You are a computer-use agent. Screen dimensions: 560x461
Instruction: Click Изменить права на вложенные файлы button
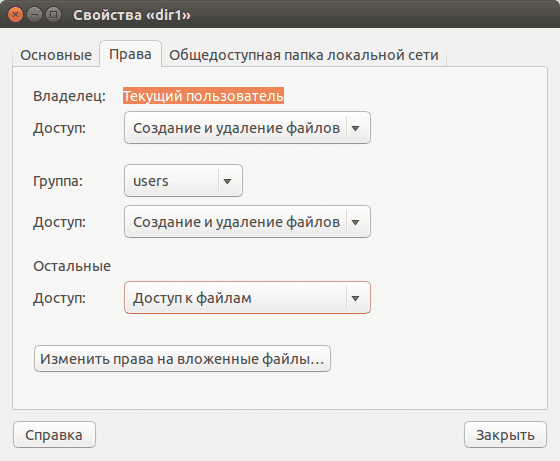click(182, 359)
